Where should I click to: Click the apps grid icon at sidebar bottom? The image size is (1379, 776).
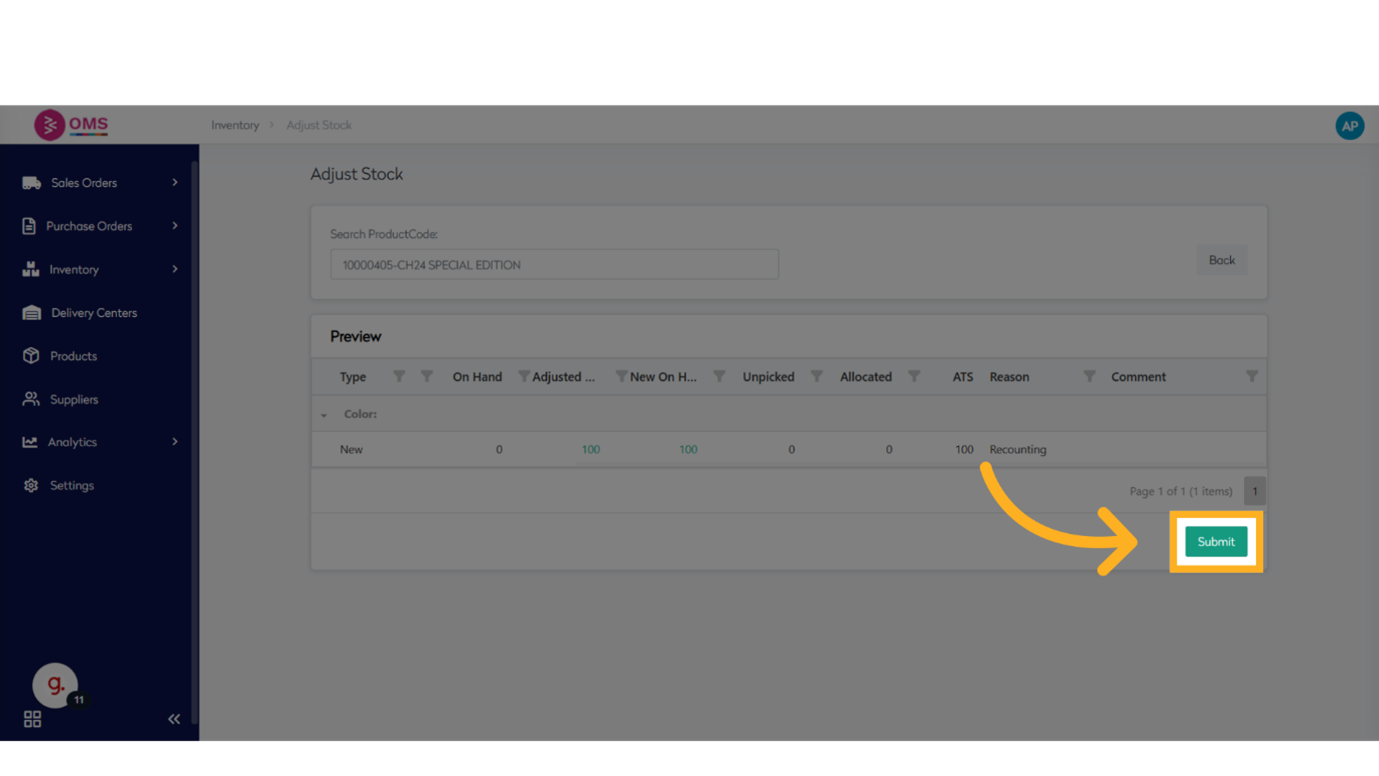pos(32,719)
